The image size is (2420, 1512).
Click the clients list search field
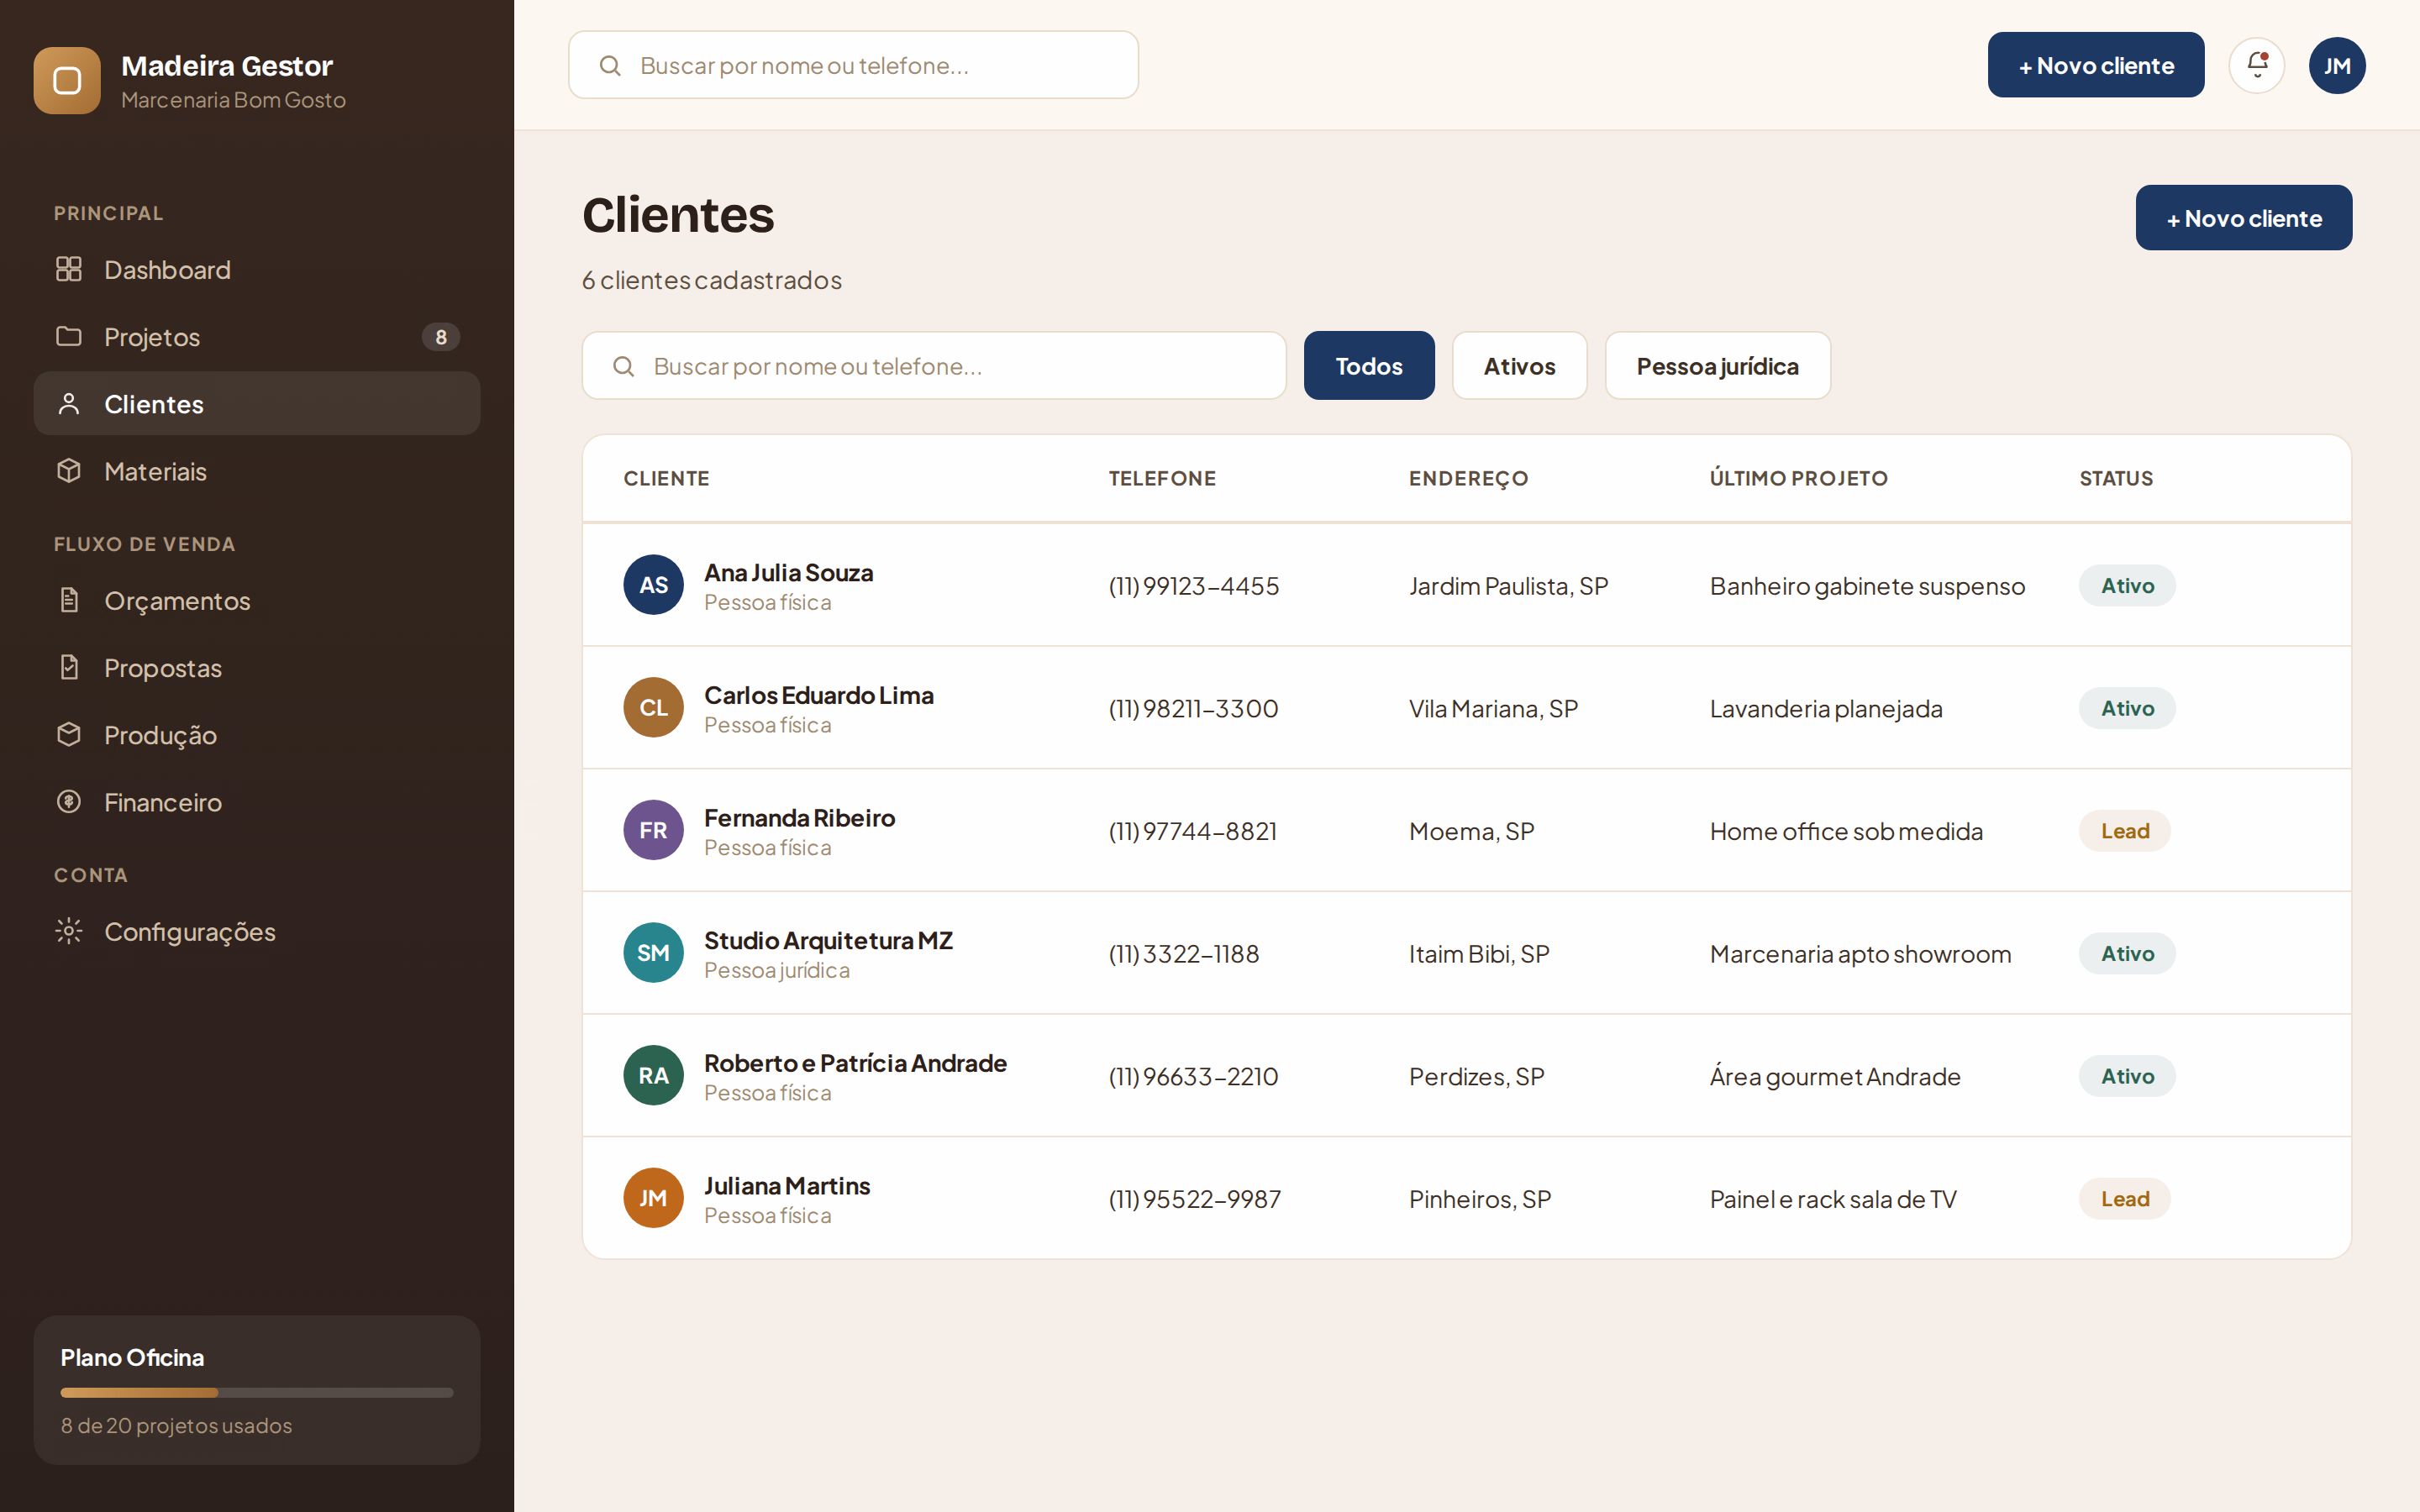pyautogui.click(x=933, y=366)
